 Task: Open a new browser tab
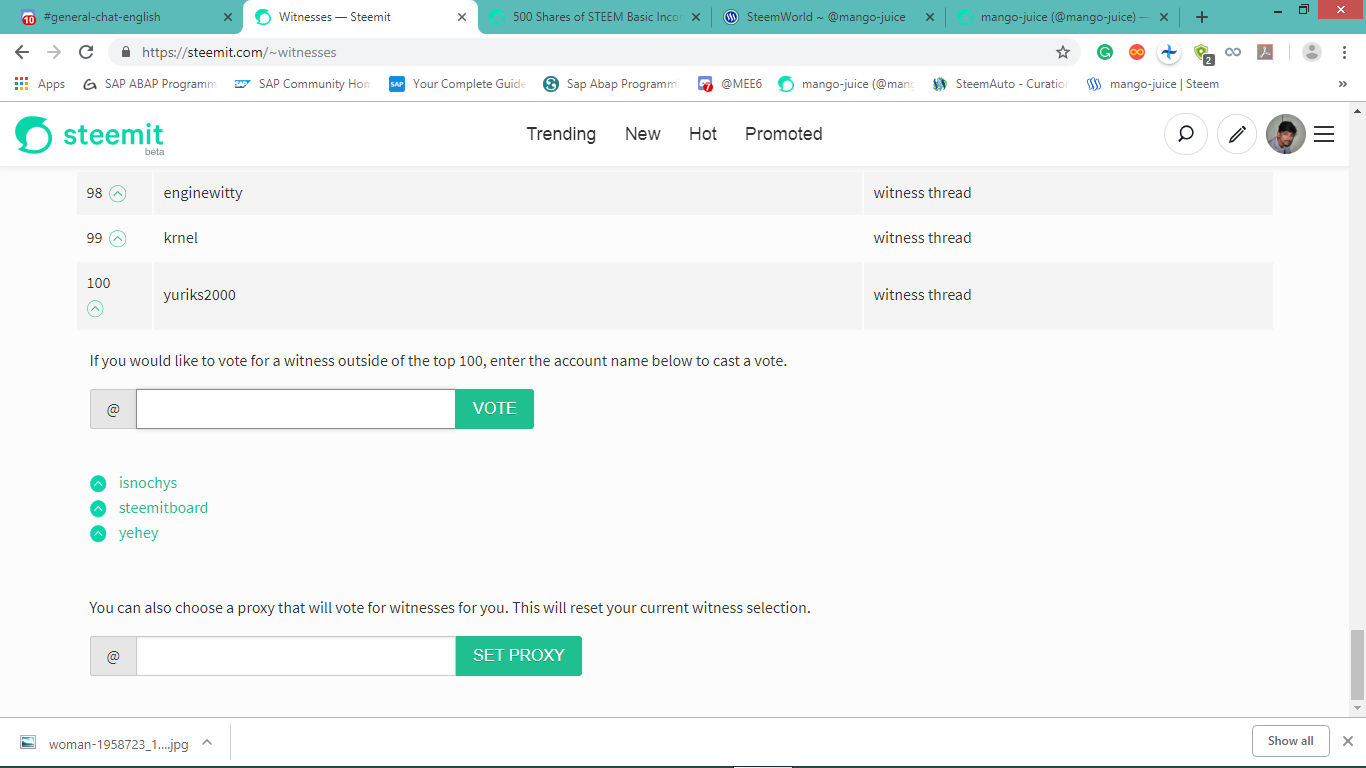1202,17
